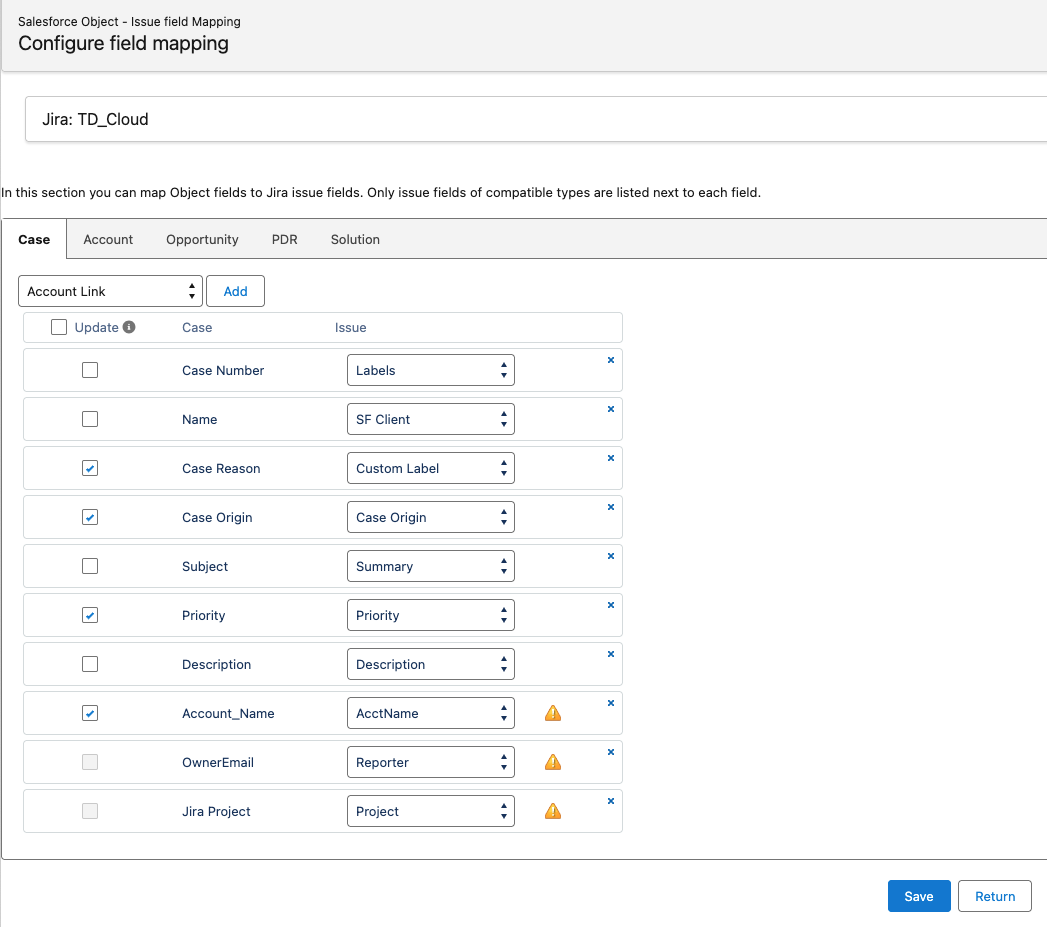Switch to the PDR tab
This screenshot has width=1047, height=927.
coord(284,239)
